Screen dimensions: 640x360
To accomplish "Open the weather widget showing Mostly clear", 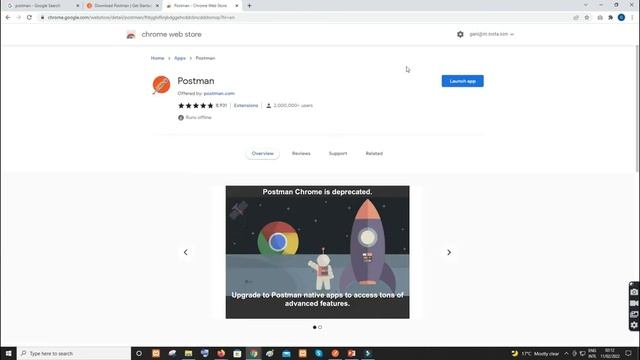I will pyautogui.click(x=535, y=353).
